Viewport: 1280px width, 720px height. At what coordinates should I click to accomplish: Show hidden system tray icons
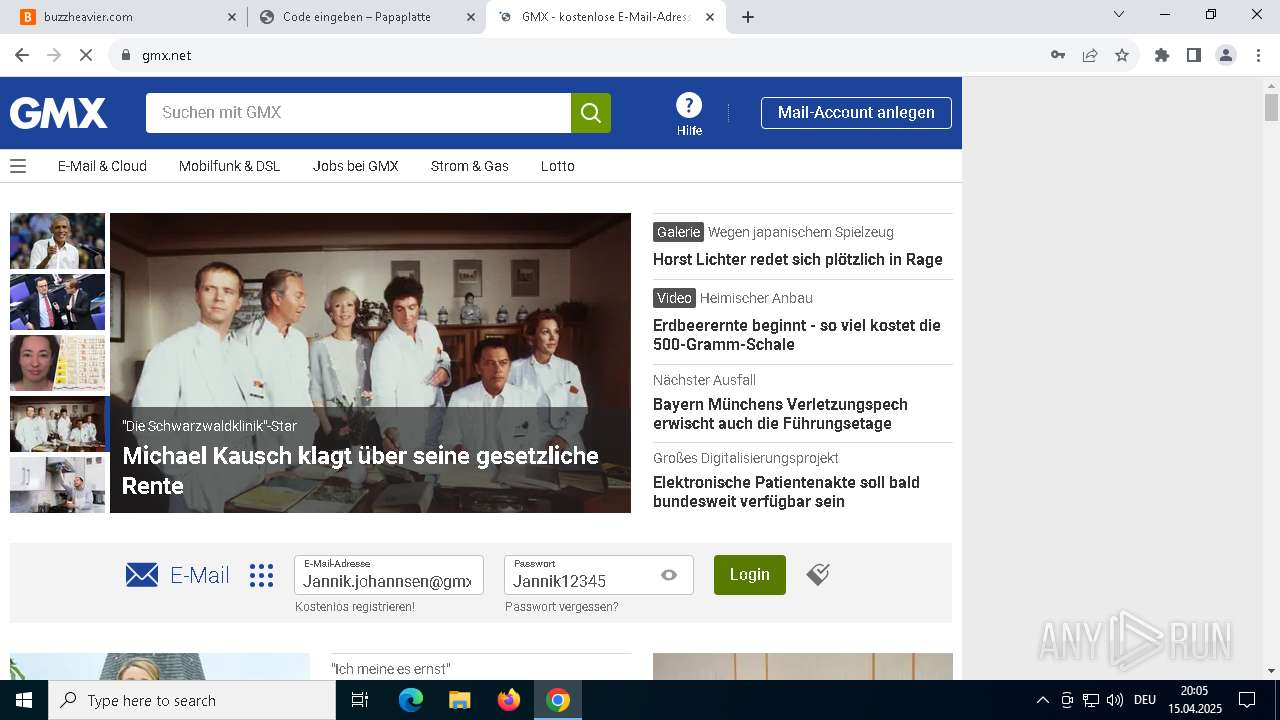tap(1042, 700)
